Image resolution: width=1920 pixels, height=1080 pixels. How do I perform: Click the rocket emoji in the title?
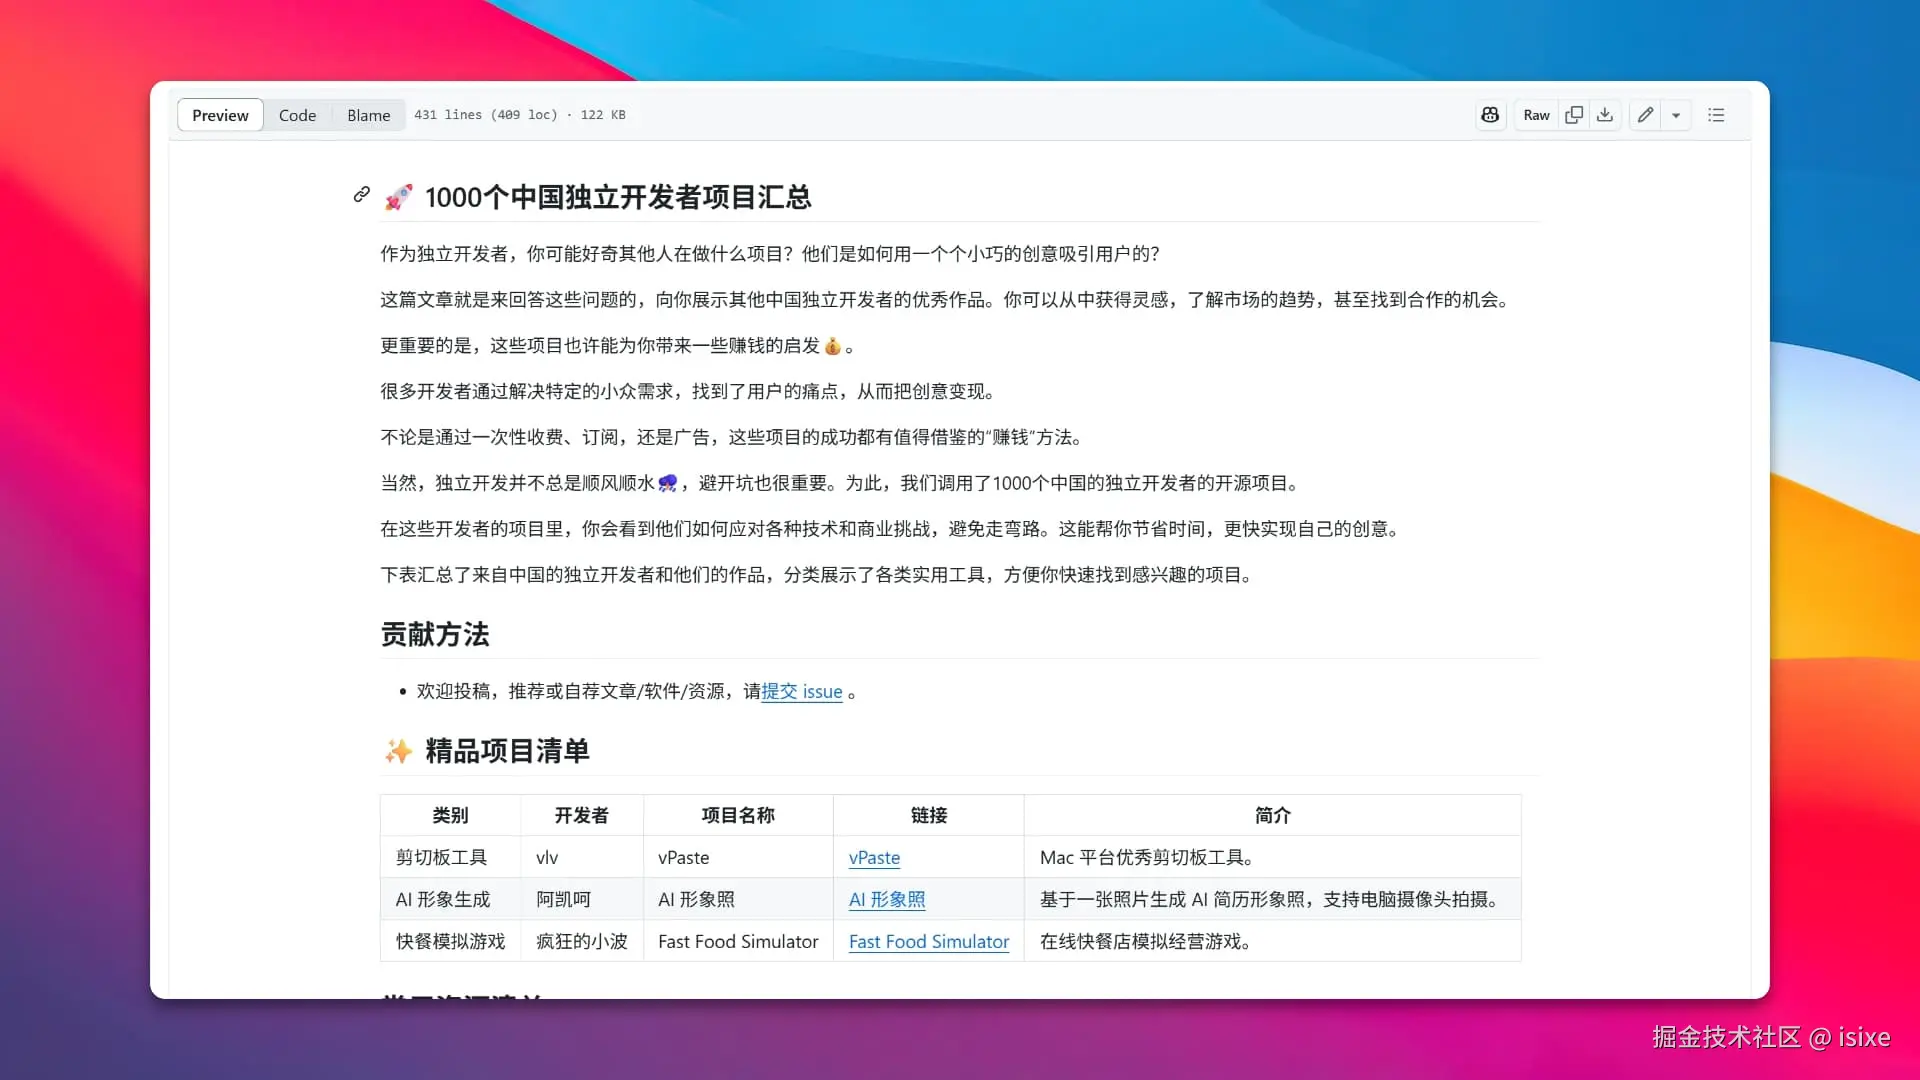(399, 196)
